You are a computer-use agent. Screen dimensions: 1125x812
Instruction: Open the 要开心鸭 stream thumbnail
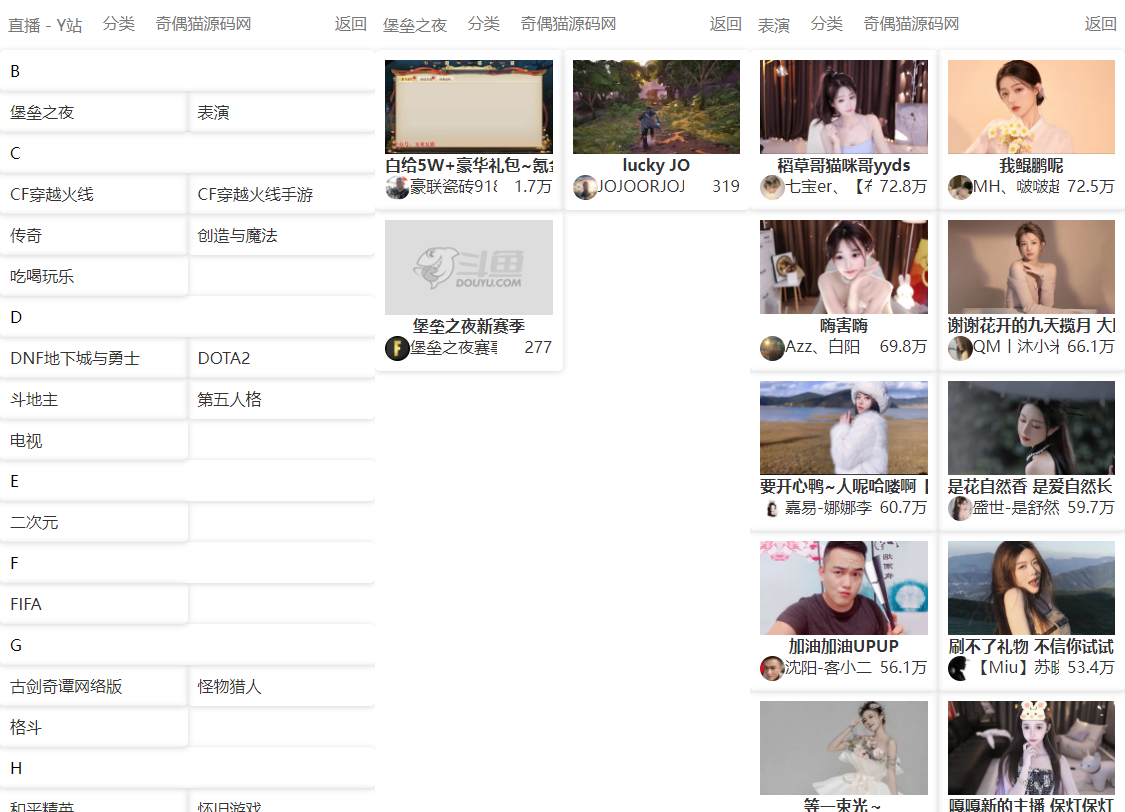click(844, 428)
